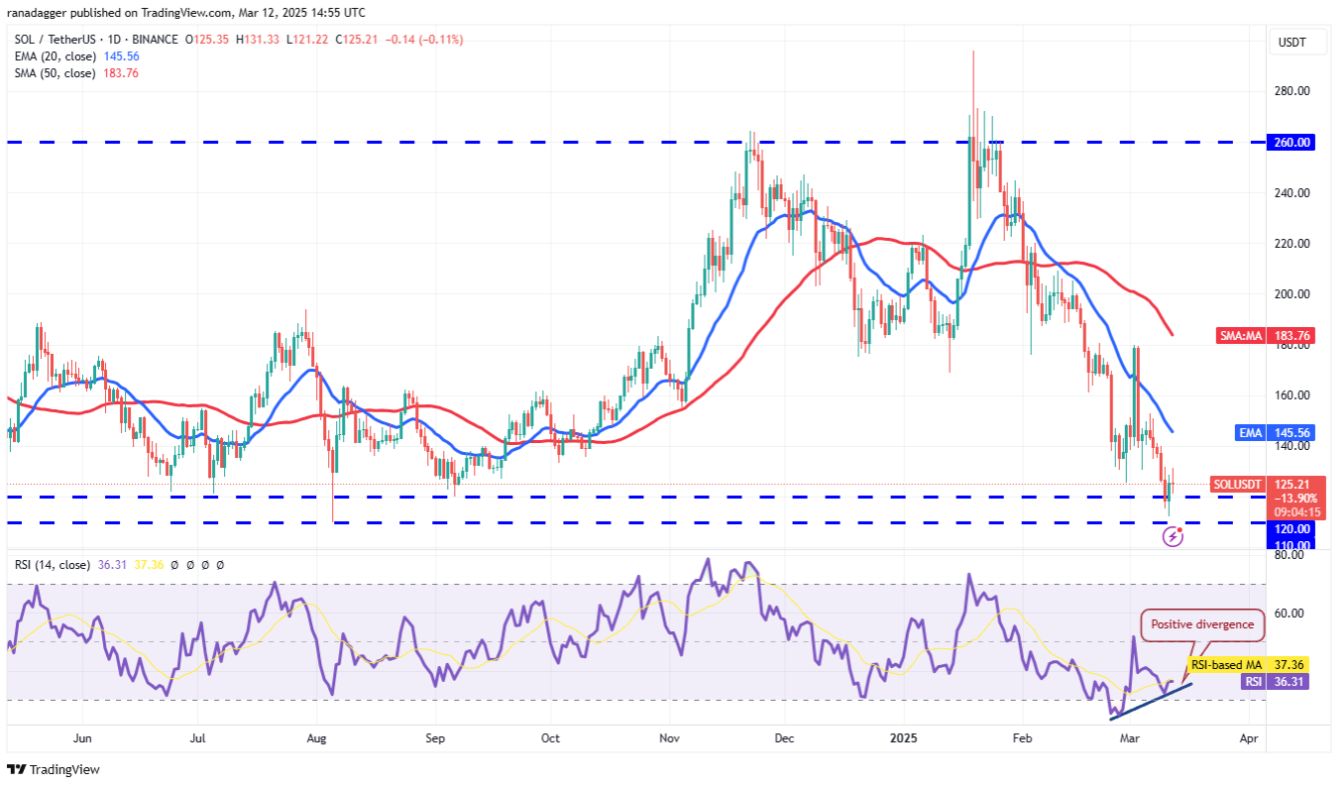Image resolution: width=1336 pixels, height=787 pixels.
Task: Click the 2025 label on time axis
Action: [902, 738]
